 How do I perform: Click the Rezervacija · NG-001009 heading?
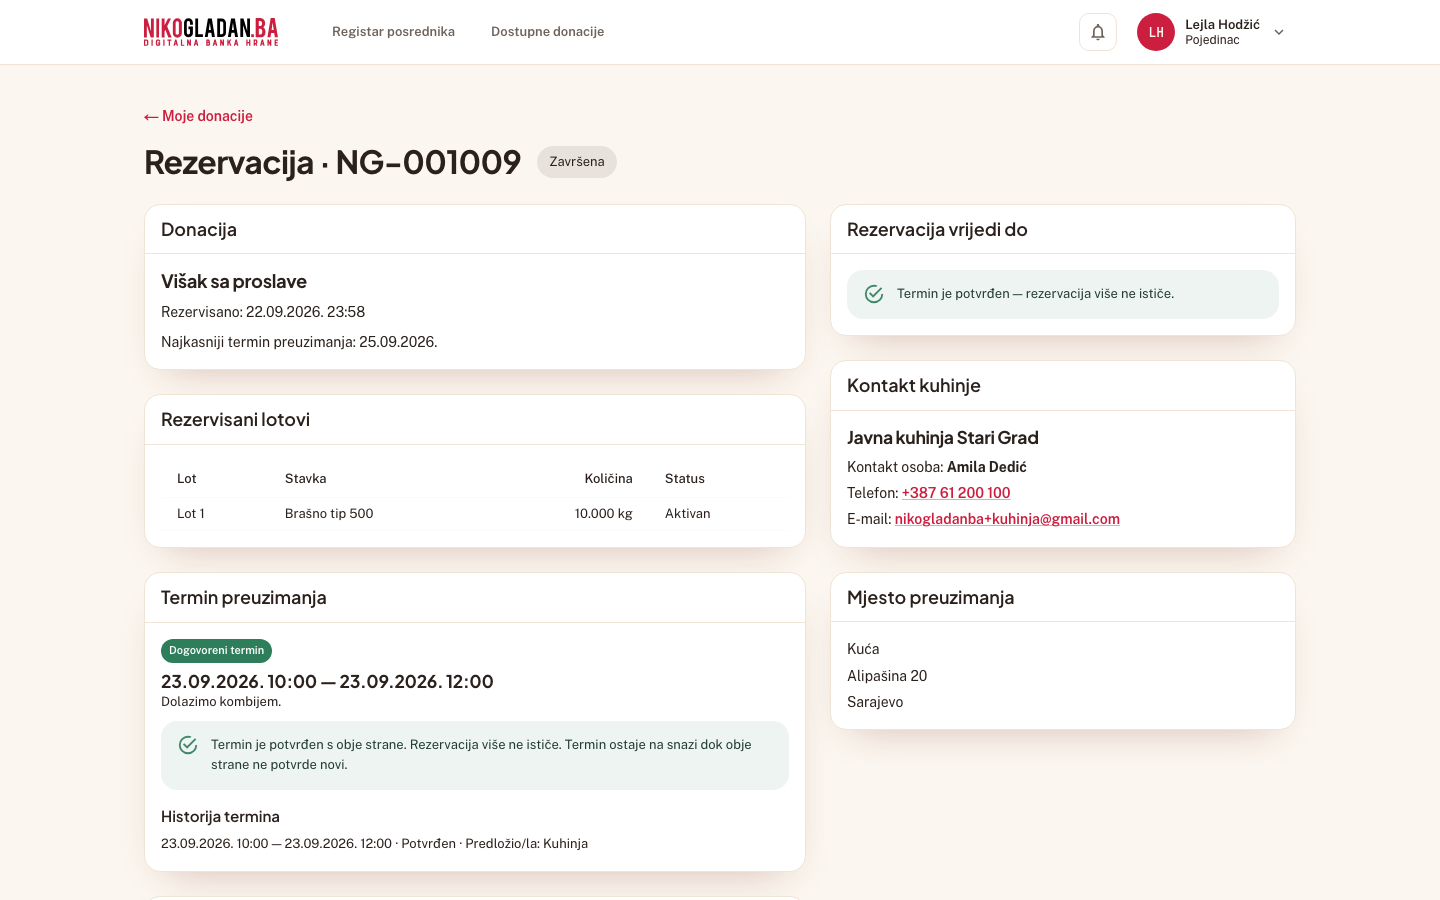click(332, 162)
